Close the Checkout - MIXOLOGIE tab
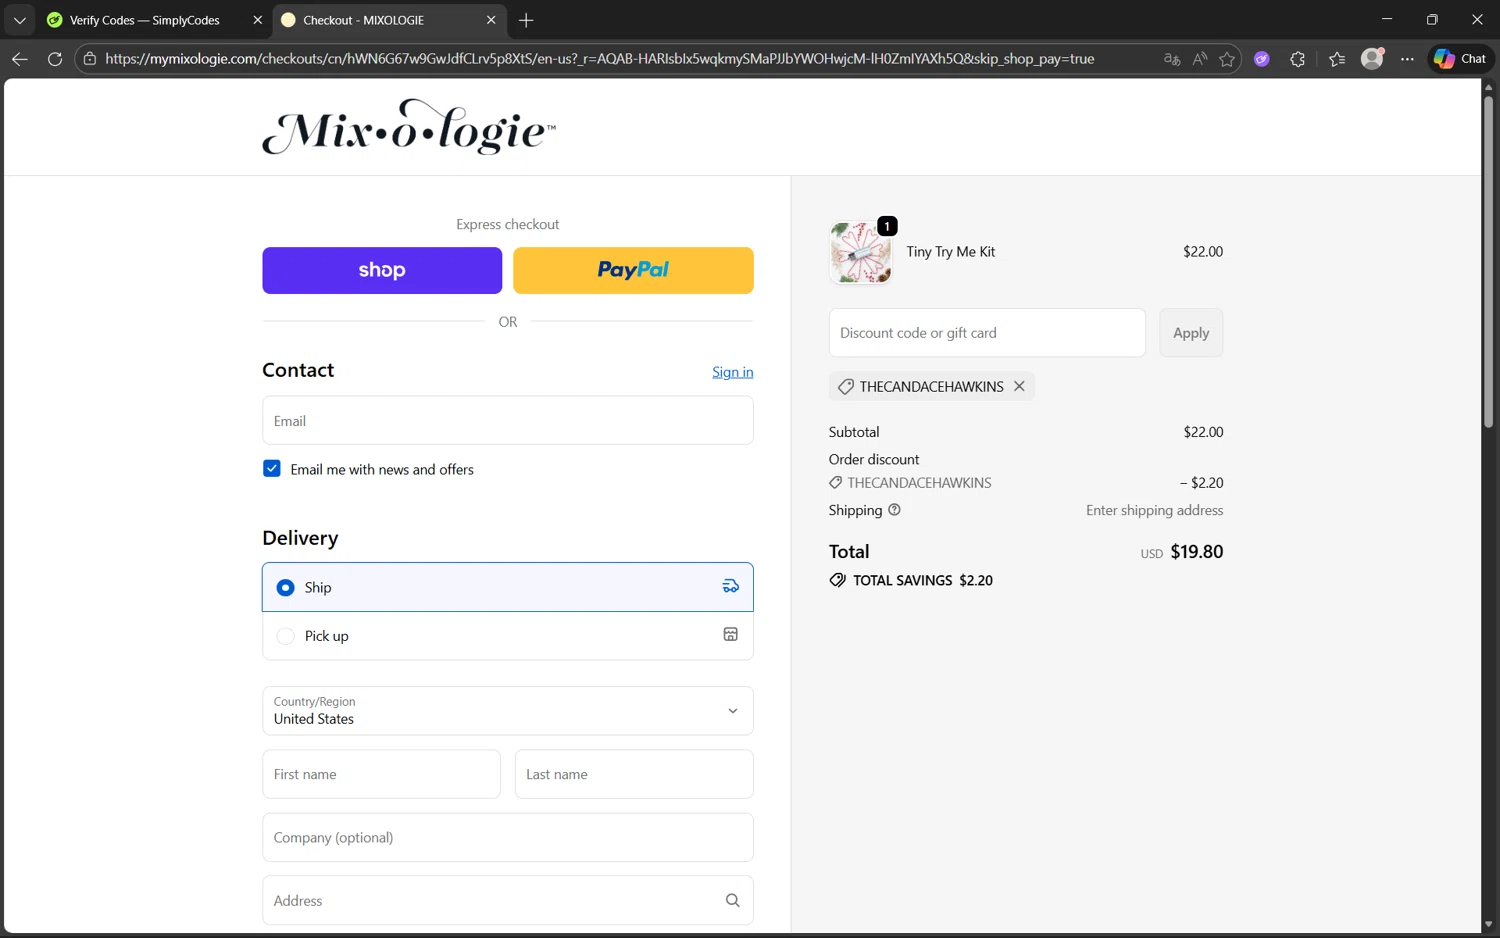This screenshot has width=1500, height=938. click(491, 20)
